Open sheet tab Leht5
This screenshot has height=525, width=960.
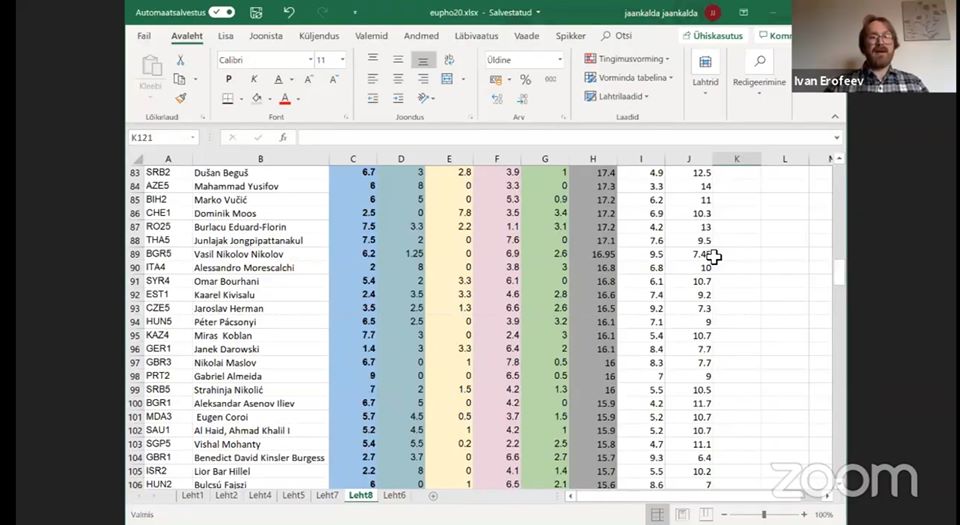coord(293,496)
